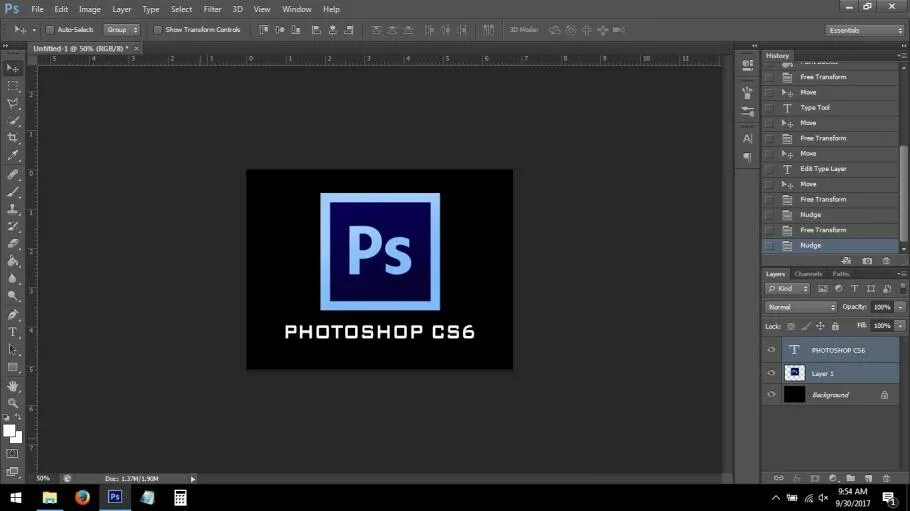Hide the Background layer eye
This screenshot has height=511, width=910.
(x=771, y=394)
